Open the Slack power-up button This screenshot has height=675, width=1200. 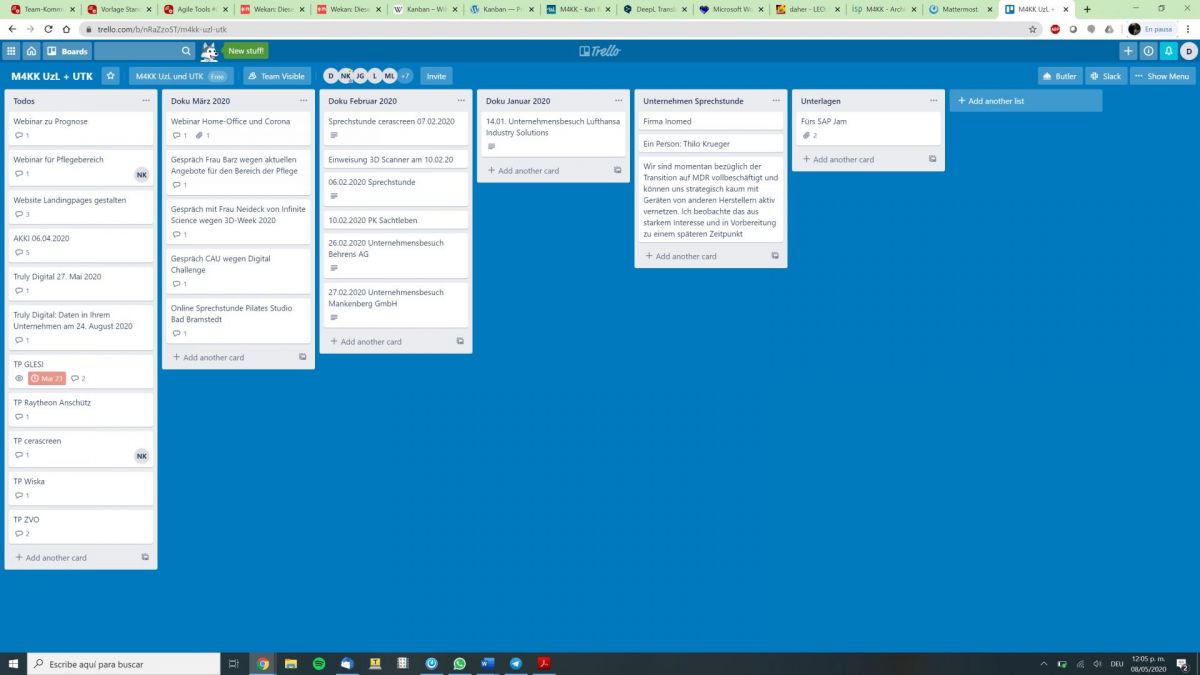click(x=1106, y=76)
